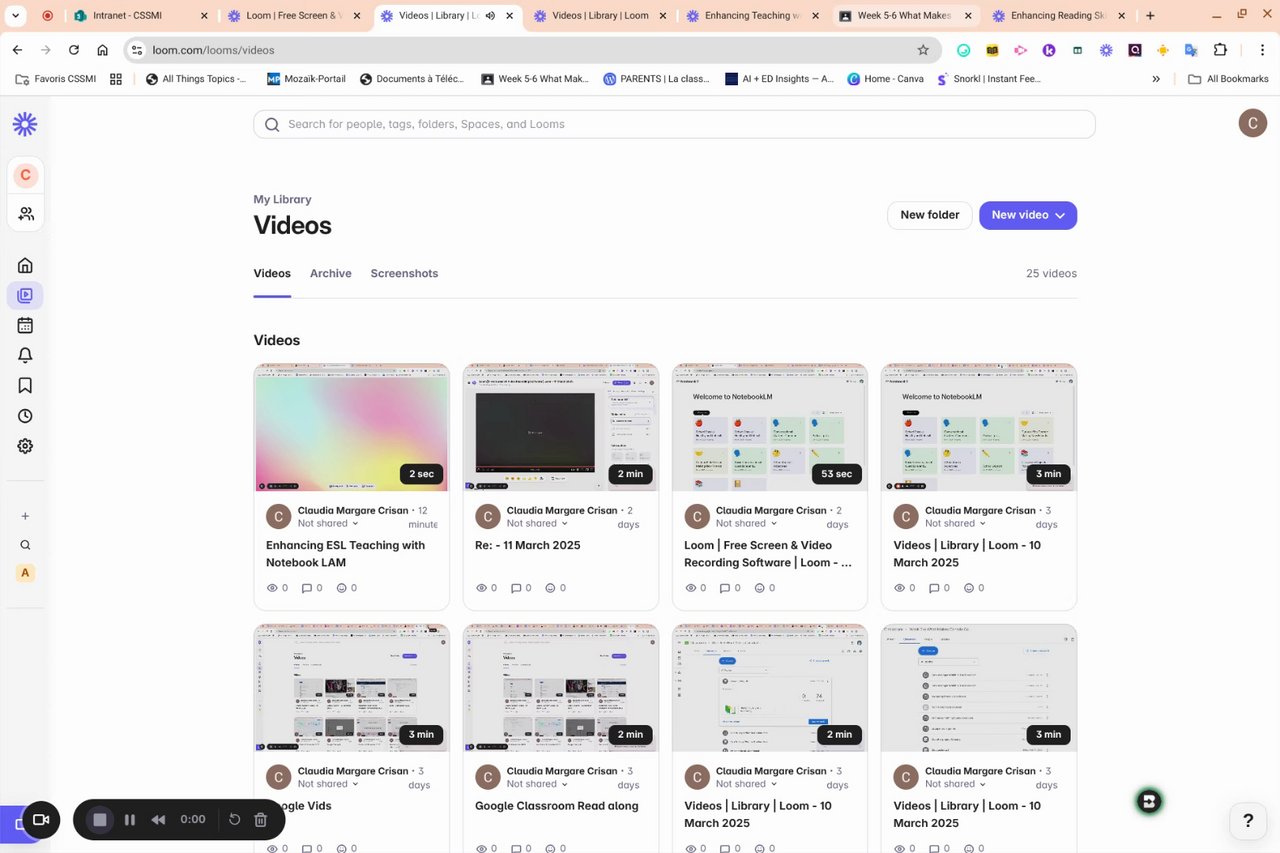The width and height of the screenshot is (1280, 853).
Task: Switch to the Intranet - CSSMI browser tab
Action: point(140,16)
